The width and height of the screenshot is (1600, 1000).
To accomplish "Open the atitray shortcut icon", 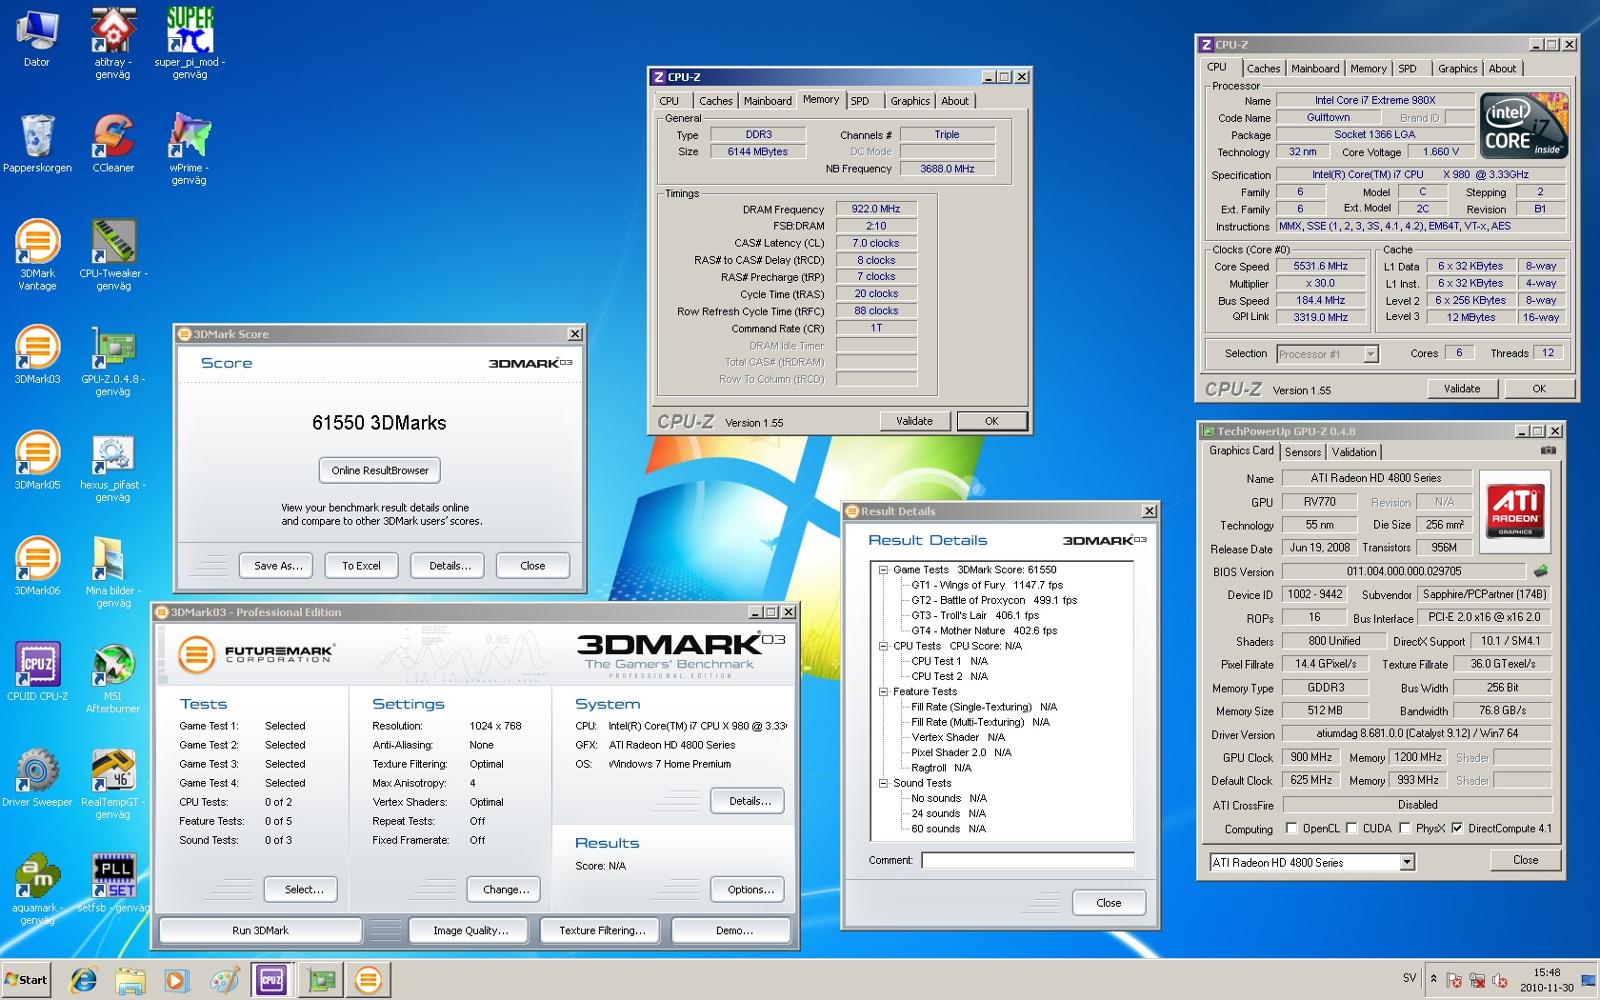I will [112, 42].
